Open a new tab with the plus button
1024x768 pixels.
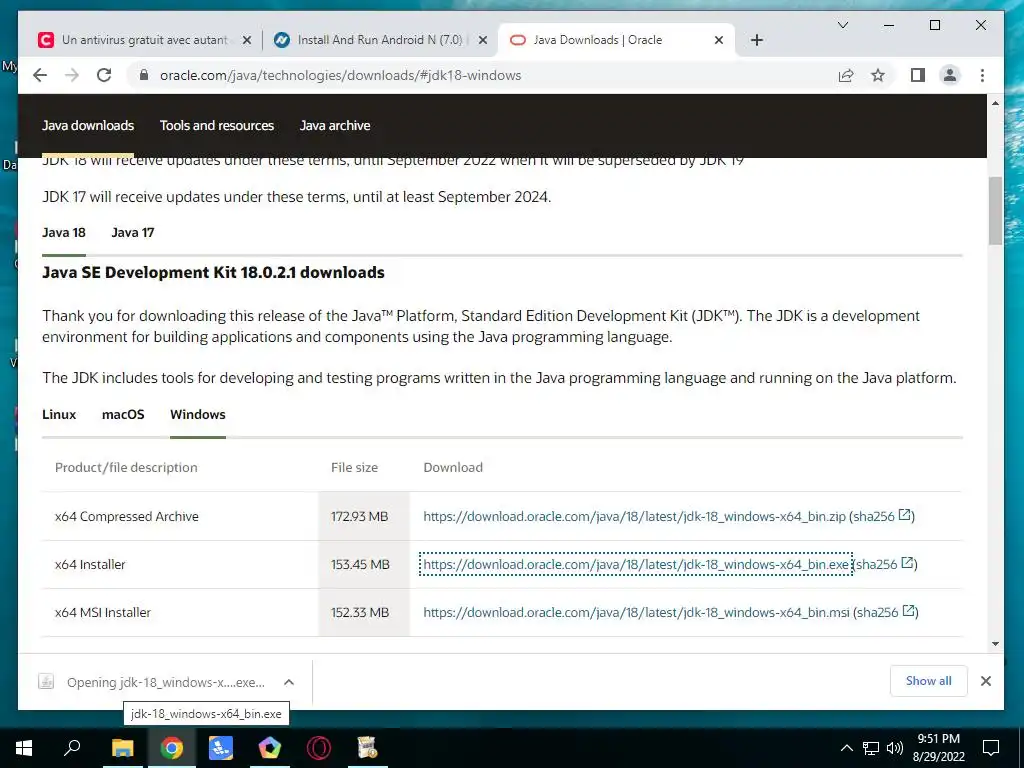click(757, 40)
